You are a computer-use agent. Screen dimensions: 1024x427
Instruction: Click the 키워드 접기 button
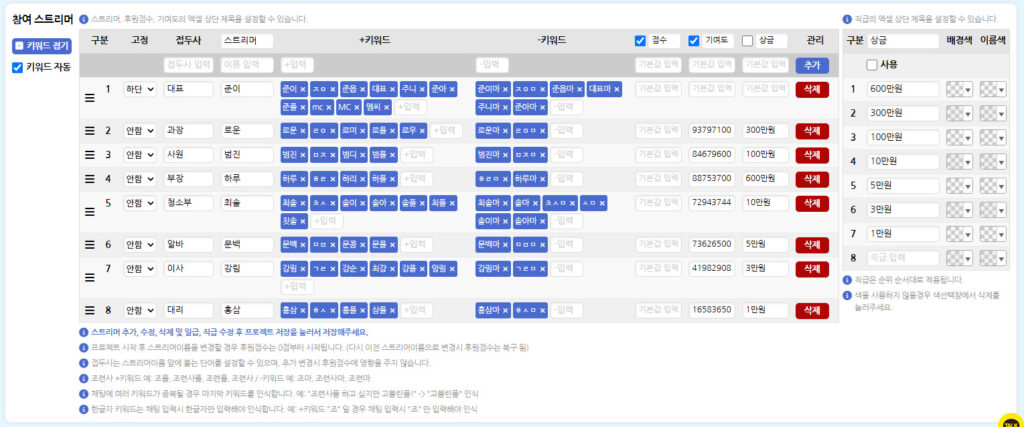point(42,46)
